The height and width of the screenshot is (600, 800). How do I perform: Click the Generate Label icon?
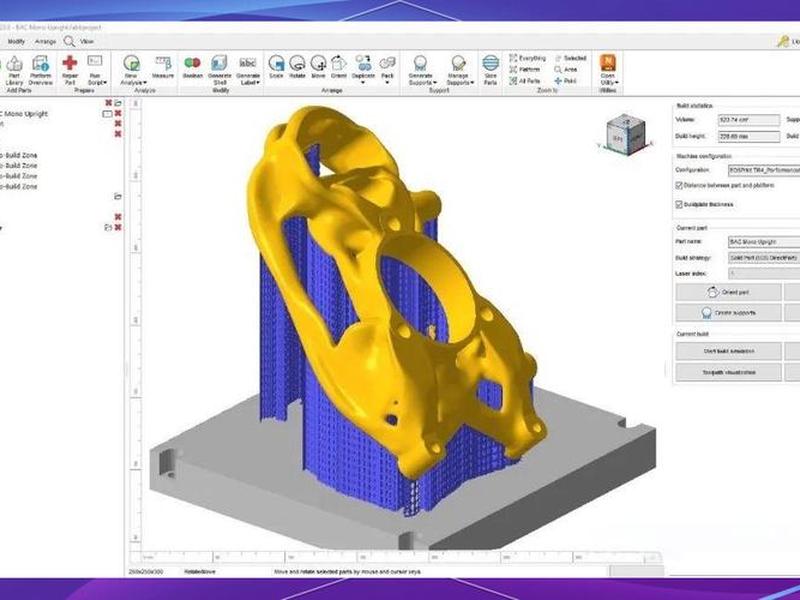point(248,63)
